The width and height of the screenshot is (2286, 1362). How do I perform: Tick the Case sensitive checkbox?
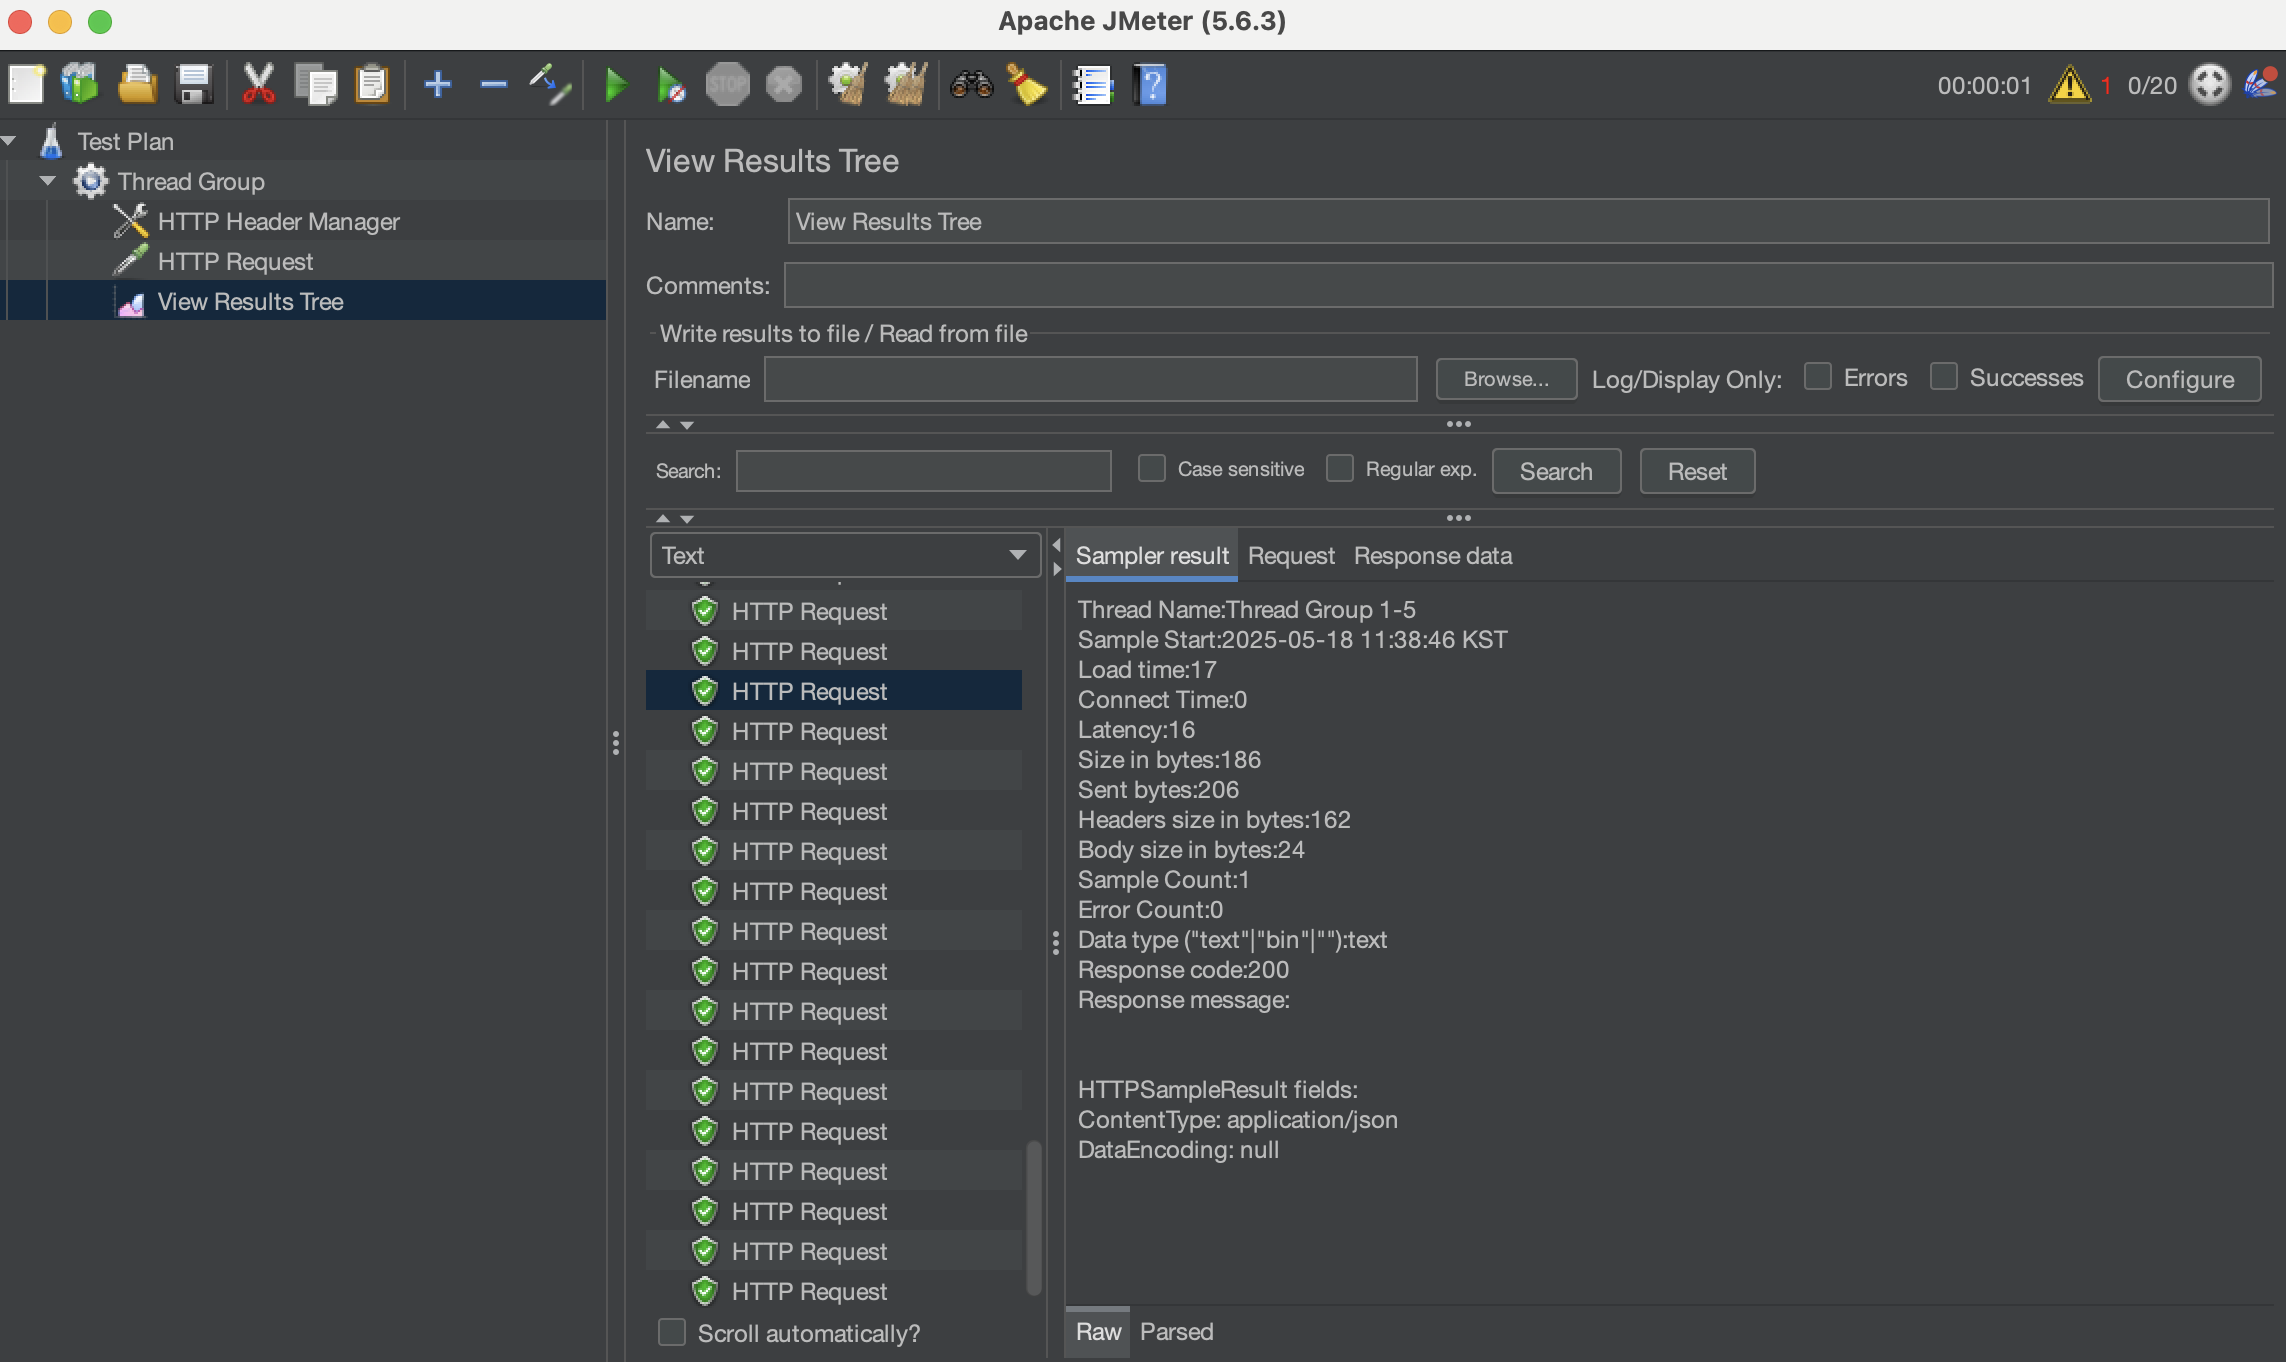click(x=1152, y=468)
